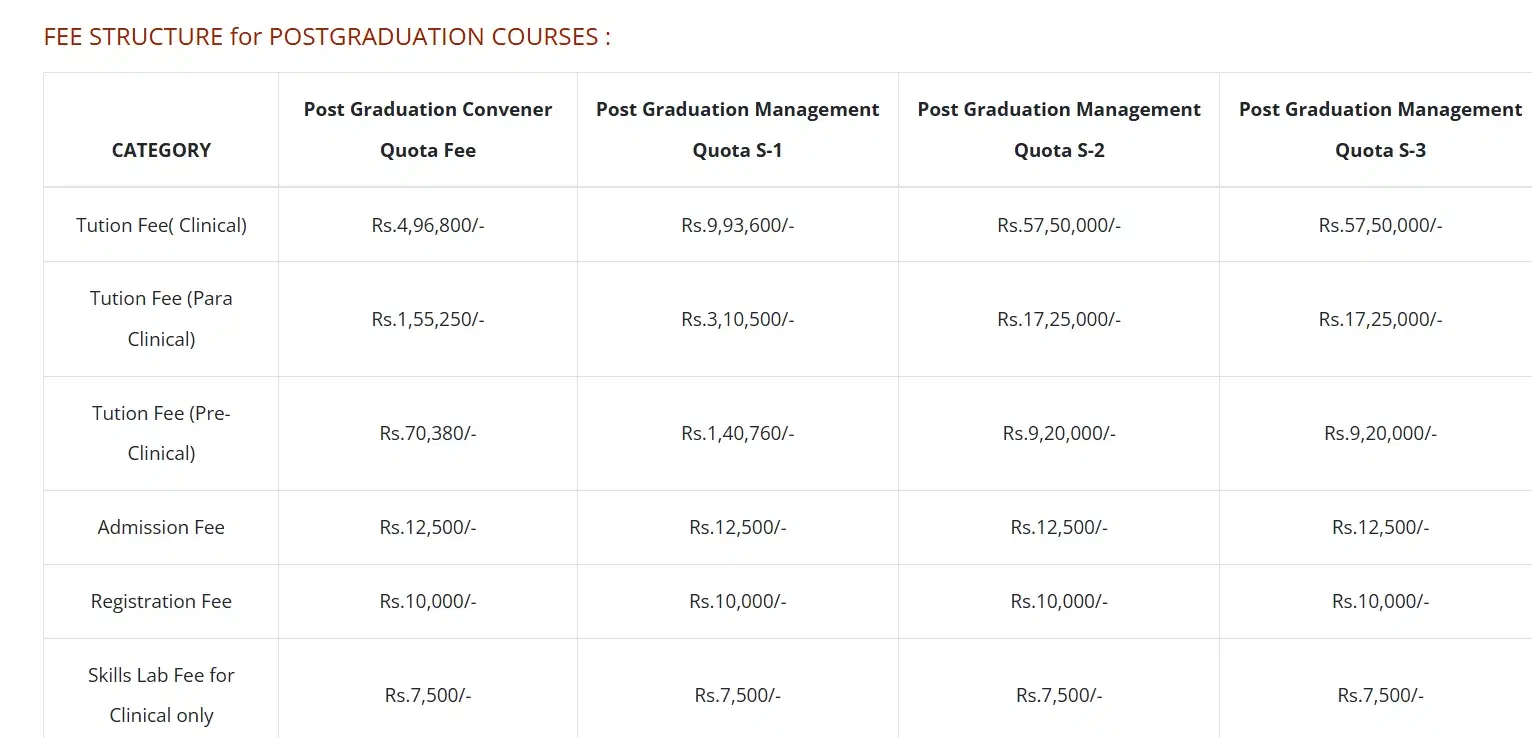Select the Tution Fee (Para Clinical) row label
The image size is (1532, 738).
[161, 319]
